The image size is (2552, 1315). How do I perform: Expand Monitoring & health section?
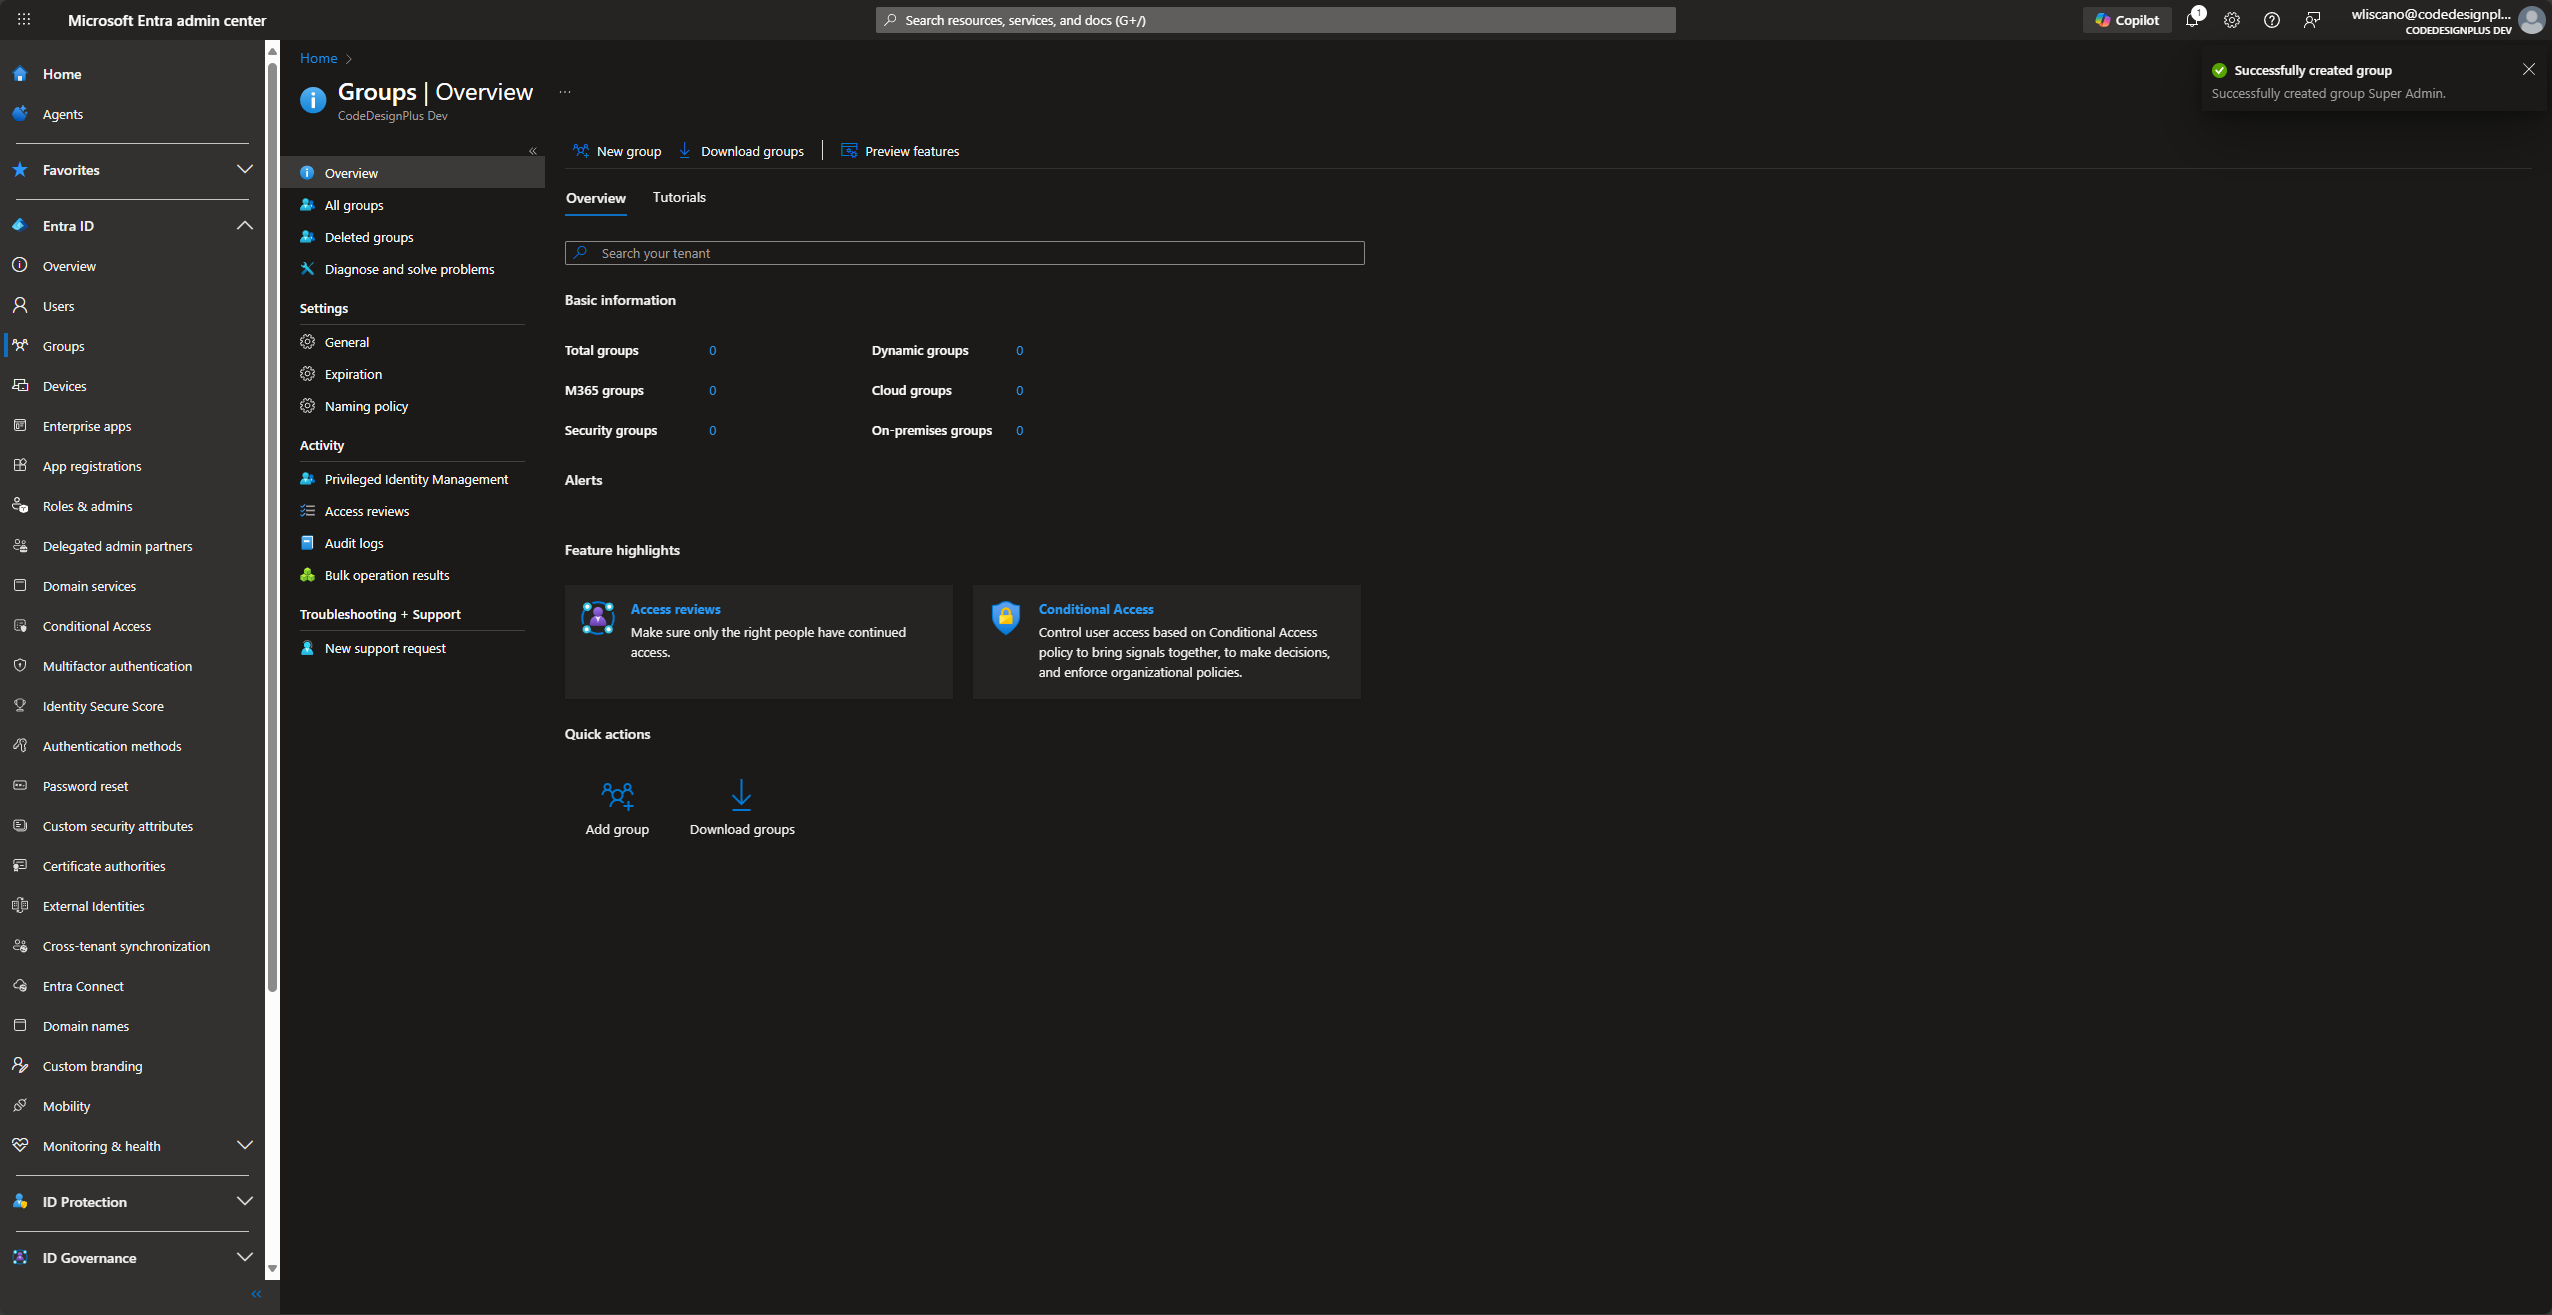tap(244, 1146)
